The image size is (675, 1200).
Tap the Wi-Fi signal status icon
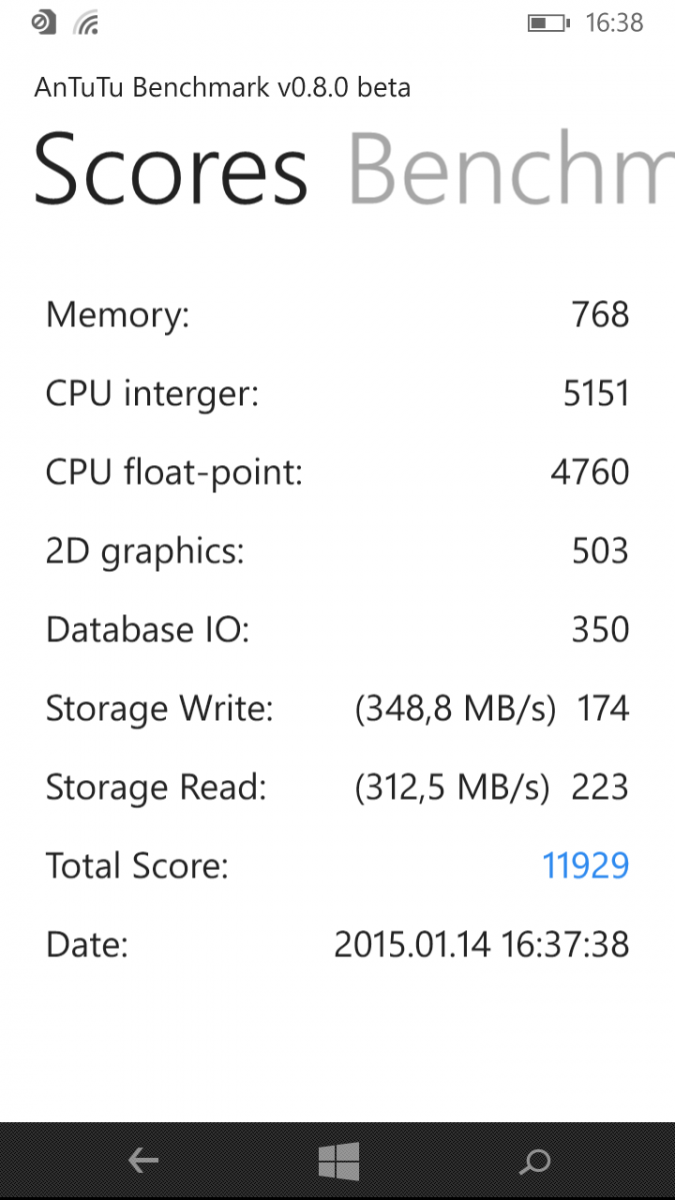tap(85, 23)
